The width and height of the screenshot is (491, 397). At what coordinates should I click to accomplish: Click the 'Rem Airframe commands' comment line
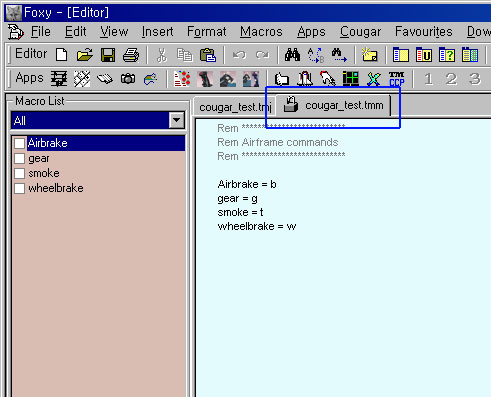pos(278,142)
